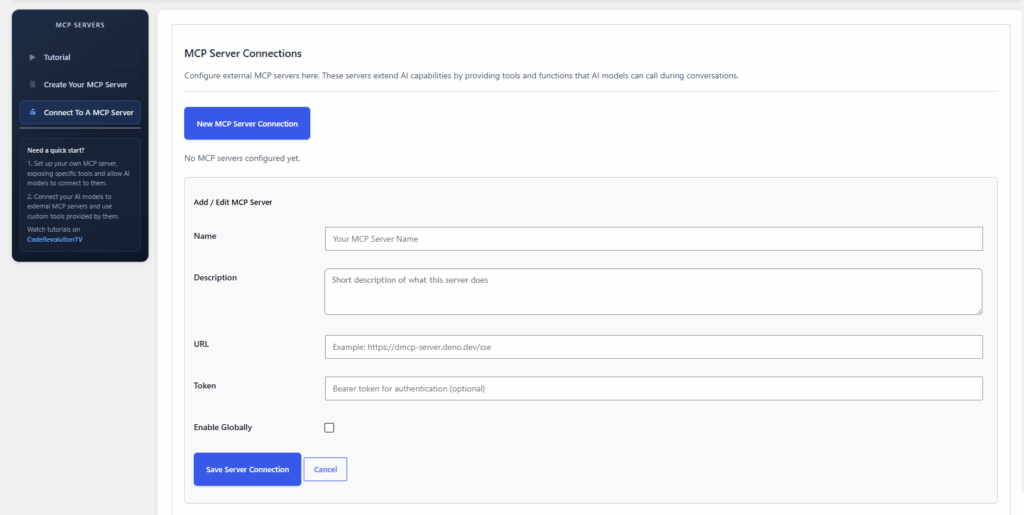The width and height of the screenshot is (1024, 515).
Task: Select Connect To A MCP Server item
Action: tap(80, 112)
